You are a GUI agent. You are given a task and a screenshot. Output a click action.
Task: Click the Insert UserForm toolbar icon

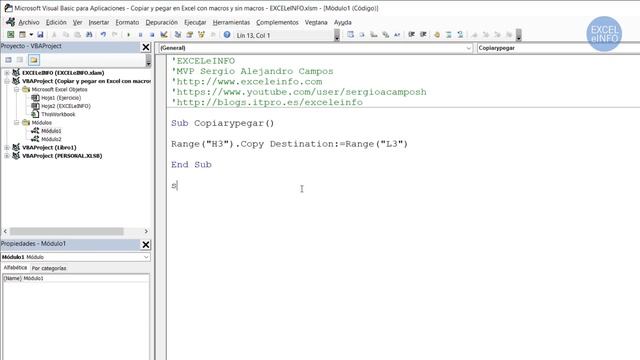pyautogui.click(x=22, y=35)
